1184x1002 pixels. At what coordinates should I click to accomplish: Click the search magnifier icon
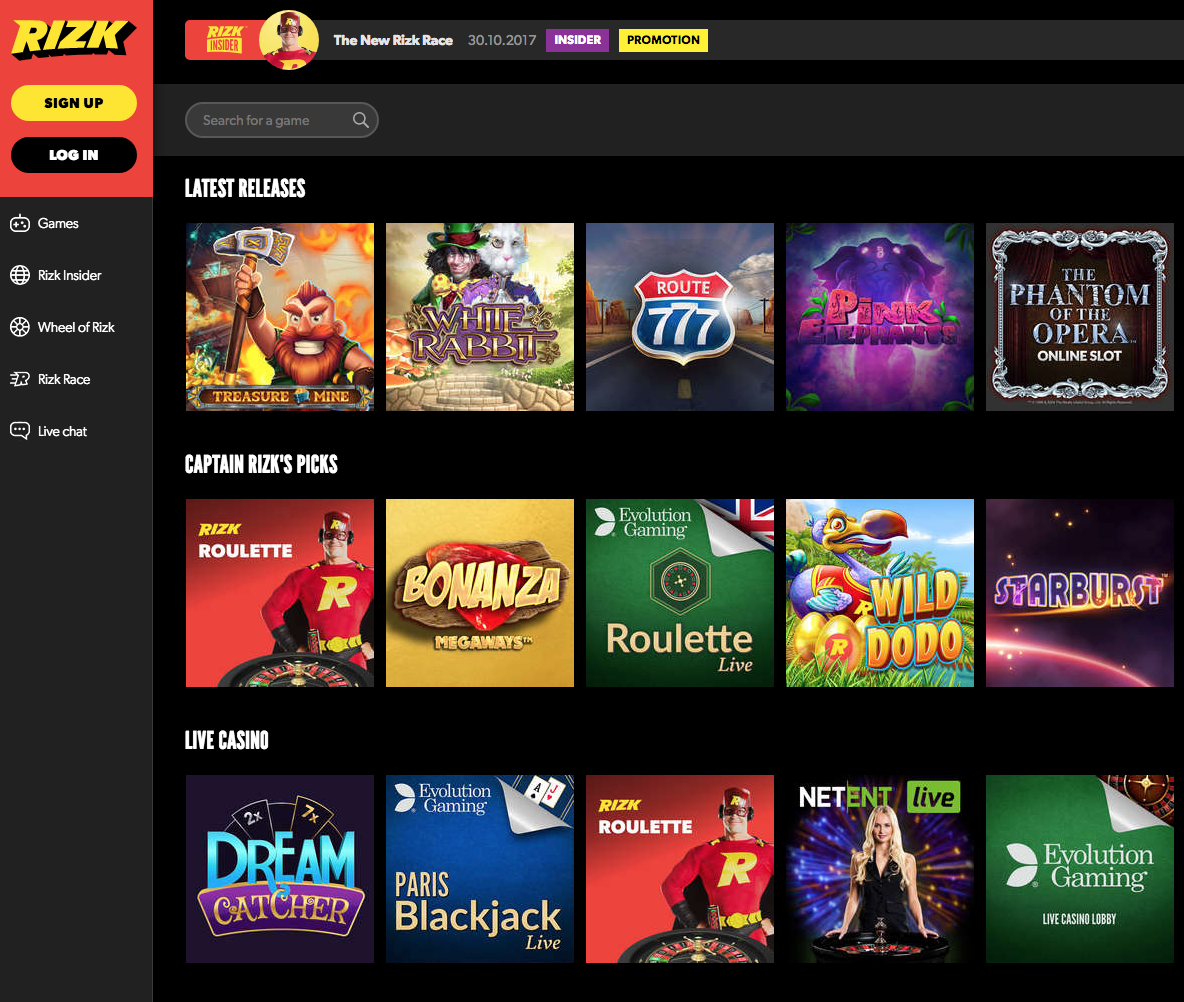click(x=361, y=120)
